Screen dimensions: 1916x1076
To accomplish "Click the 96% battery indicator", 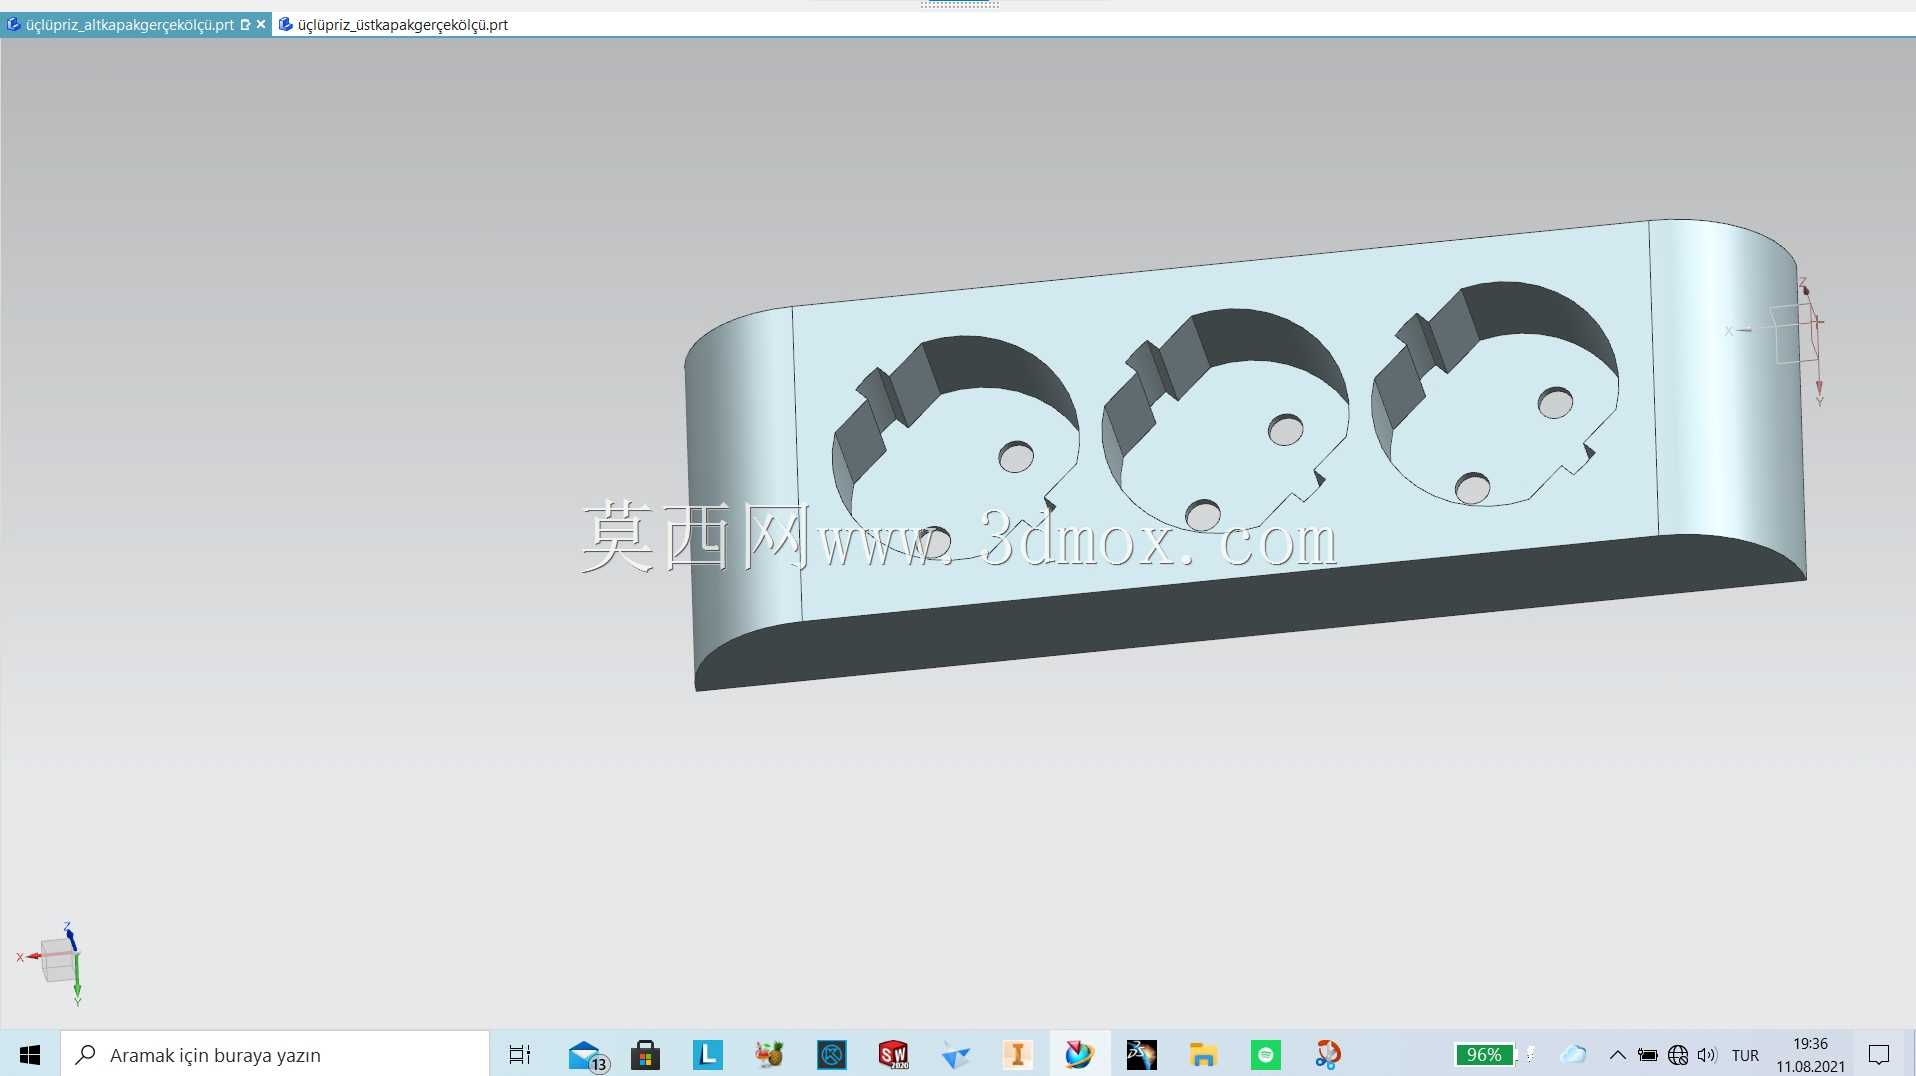I will point(1485,1054).
